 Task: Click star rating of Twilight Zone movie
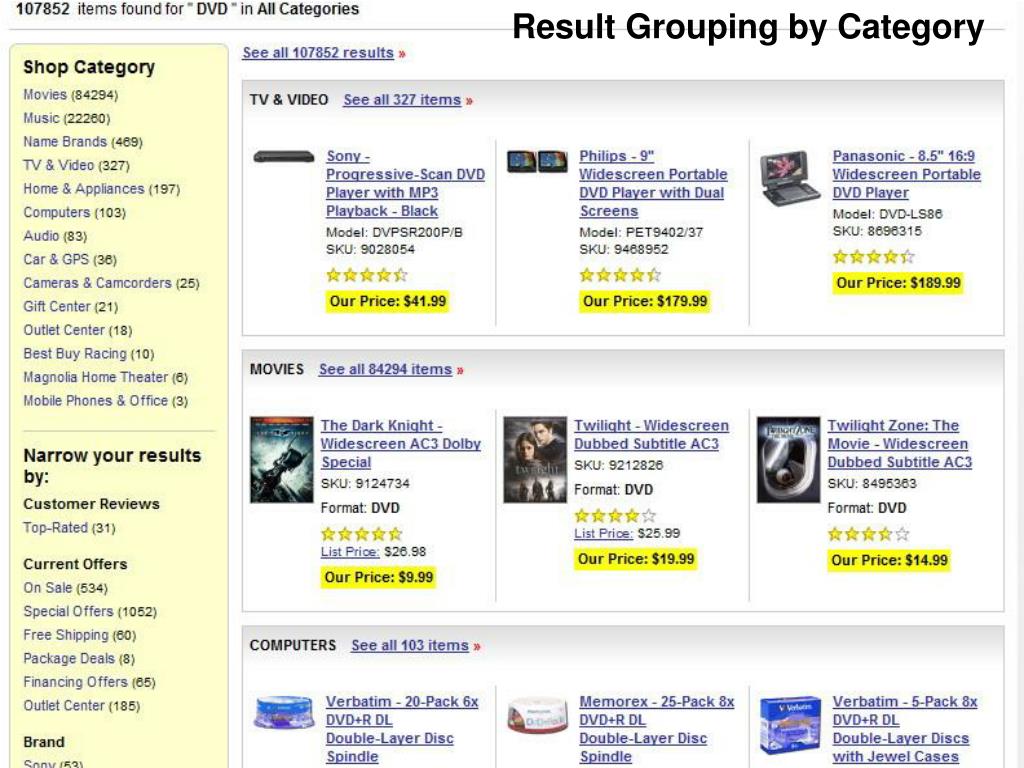[x=868, y=534]
